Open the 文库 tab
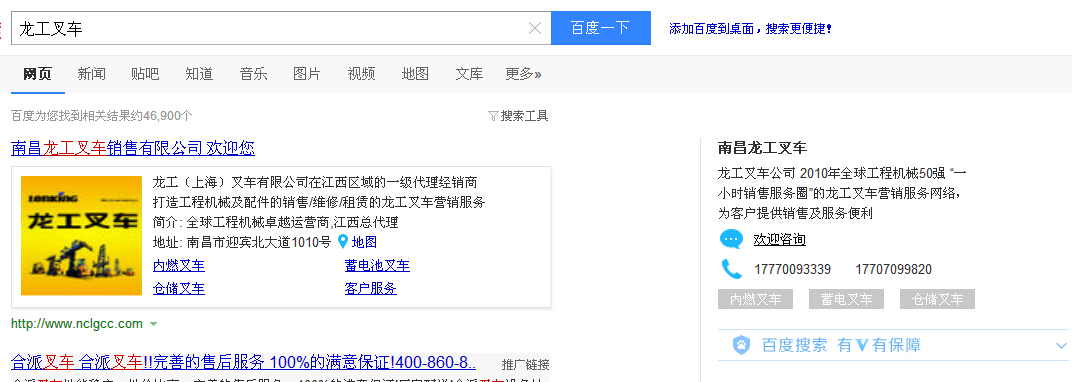 click(x=469, y=74)
